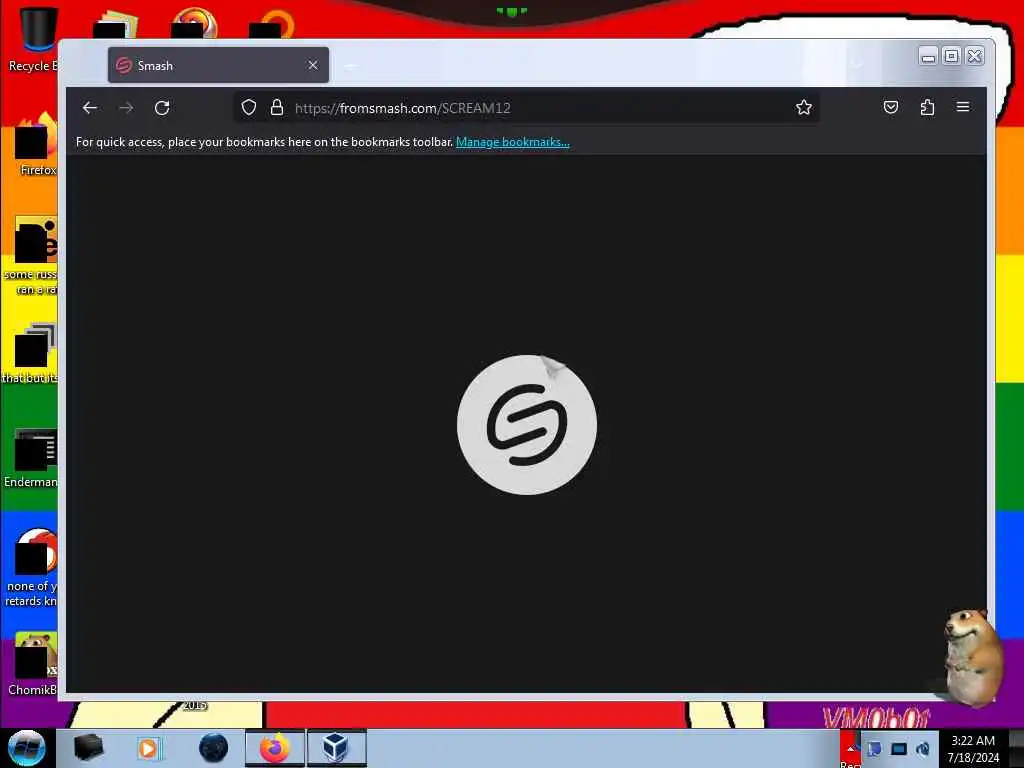Select the Enderman desktop icon
This screenshot has height=768, width=1024.
[x=31, y=457]
